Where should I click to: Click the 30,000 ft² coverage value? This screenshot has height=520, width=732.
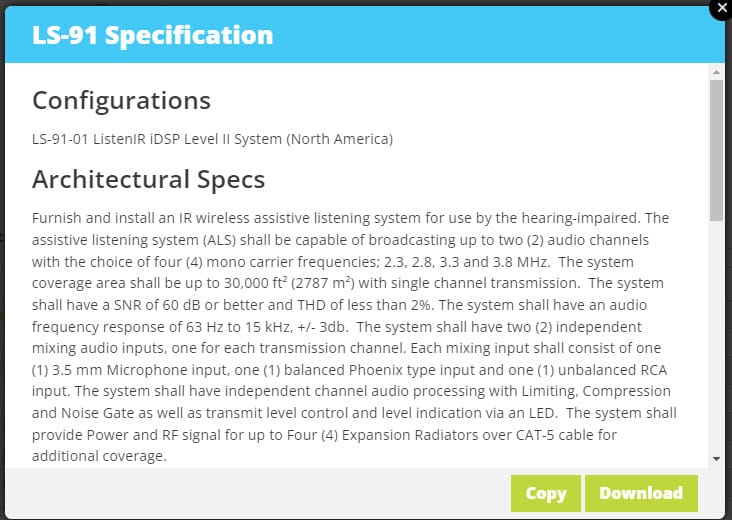255,283
